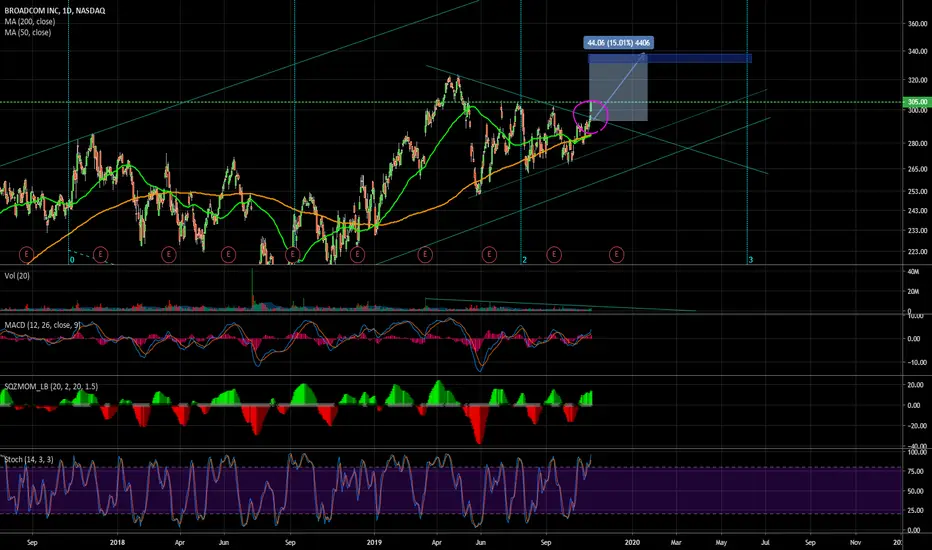Click the 2020 label on time axis
The image size is (932, 550).
(x=632, y=542)
